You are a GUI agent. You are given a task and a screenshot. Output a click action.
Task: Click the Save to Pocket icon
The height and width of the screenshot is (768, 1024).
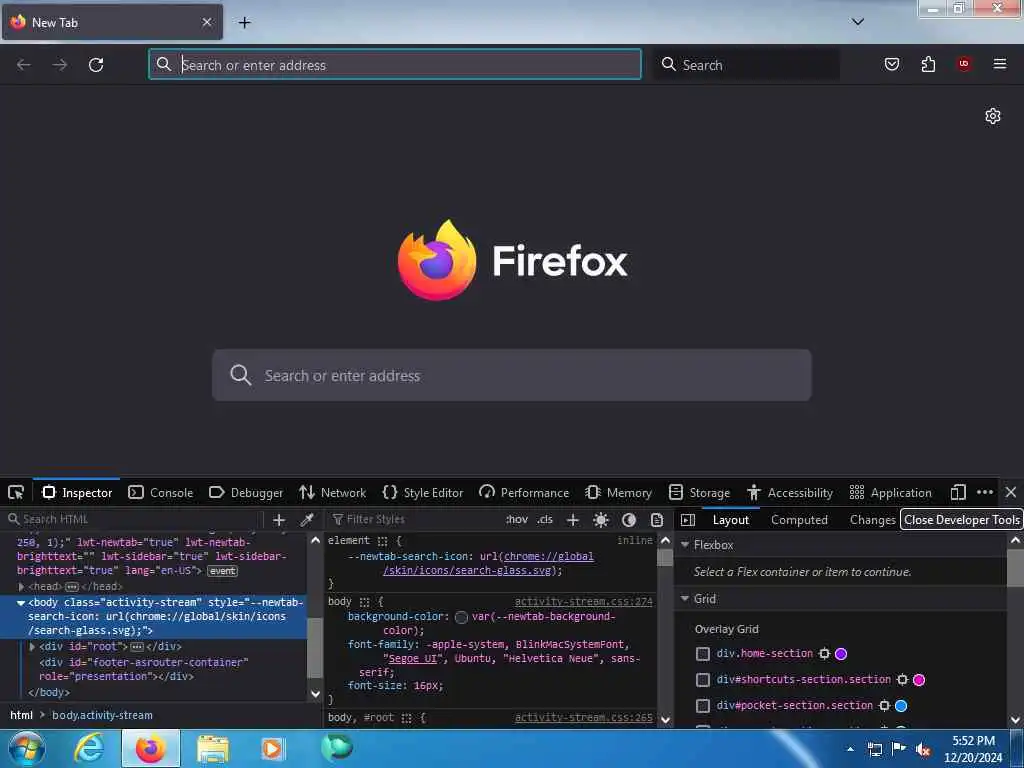[x=892, y=64]
